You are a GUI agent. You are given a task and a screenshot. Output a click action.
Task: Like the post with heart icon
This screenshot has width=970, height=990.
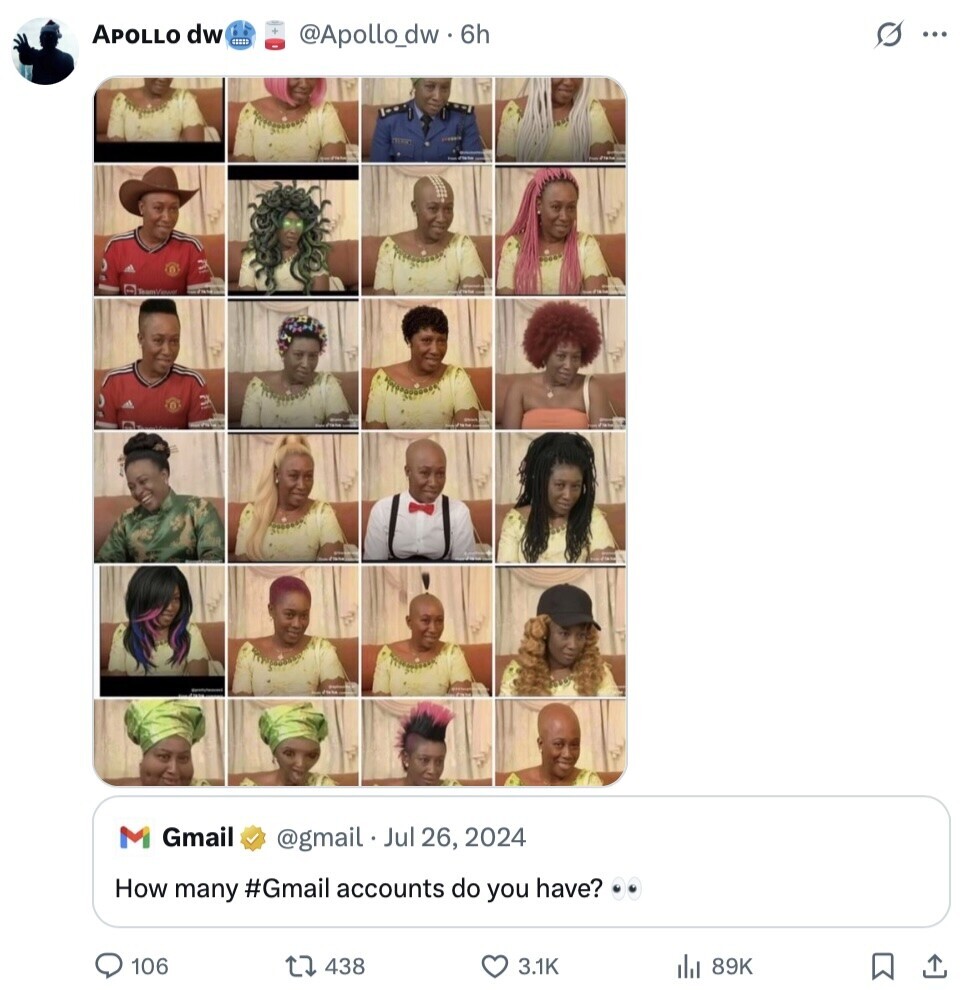click(x=495, y=965)
